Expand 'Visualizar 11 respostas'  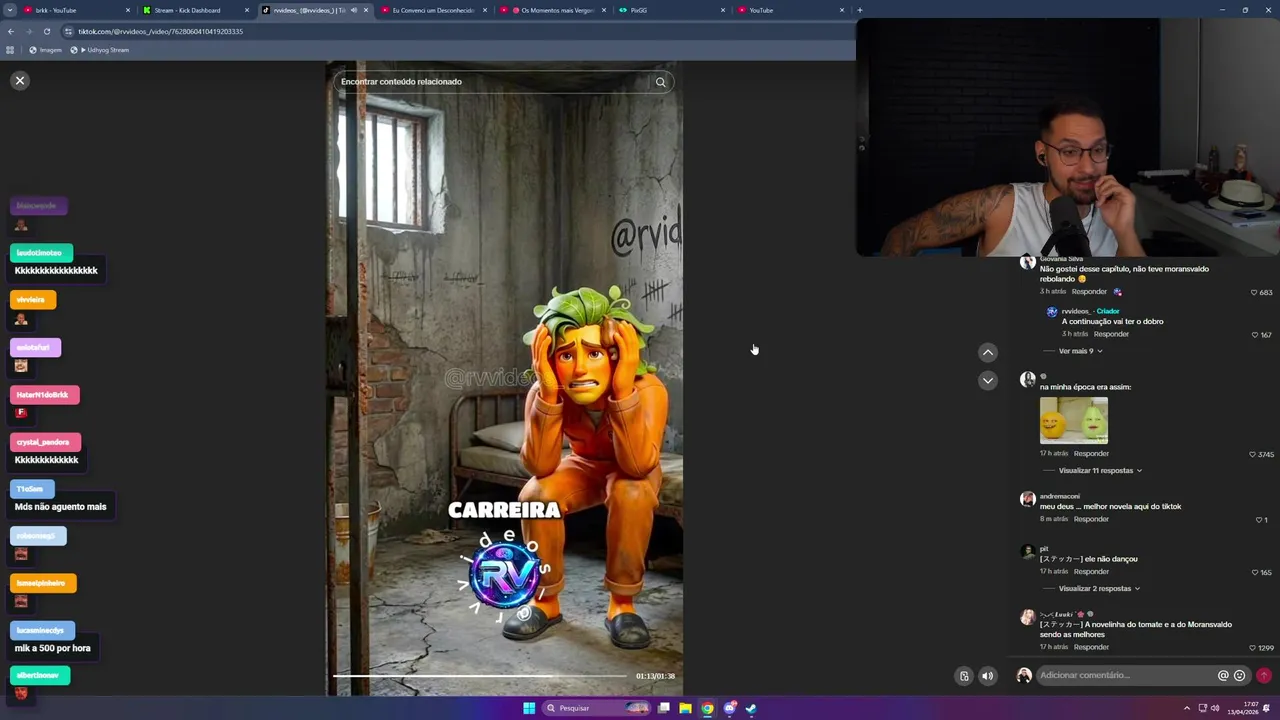[1100, 470]
